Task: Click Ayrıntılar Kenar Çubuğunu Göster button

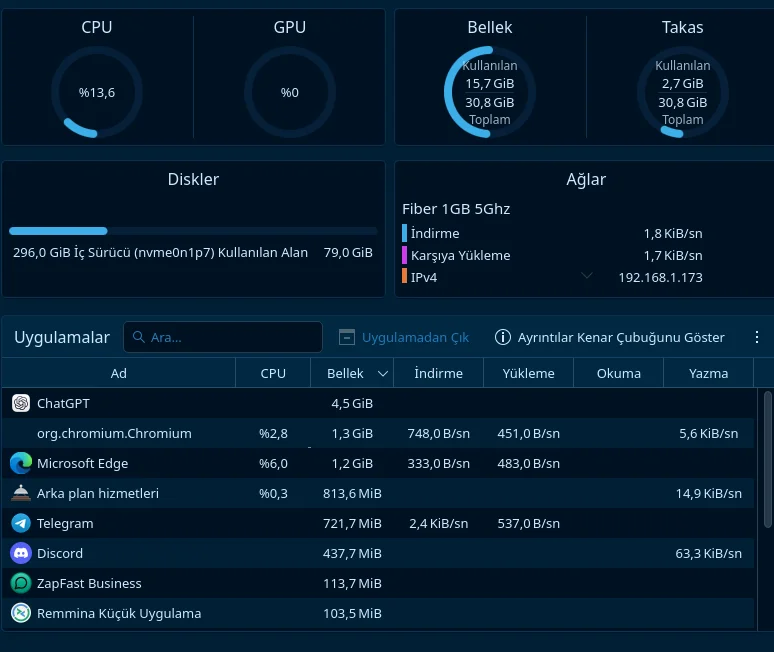Action: (x=610, y=337)
